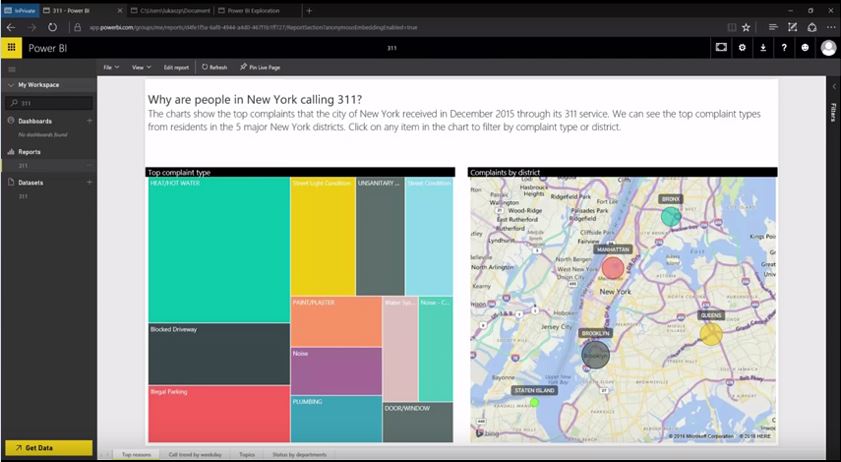Add a new dataset with plus icon

pos(90,182)
